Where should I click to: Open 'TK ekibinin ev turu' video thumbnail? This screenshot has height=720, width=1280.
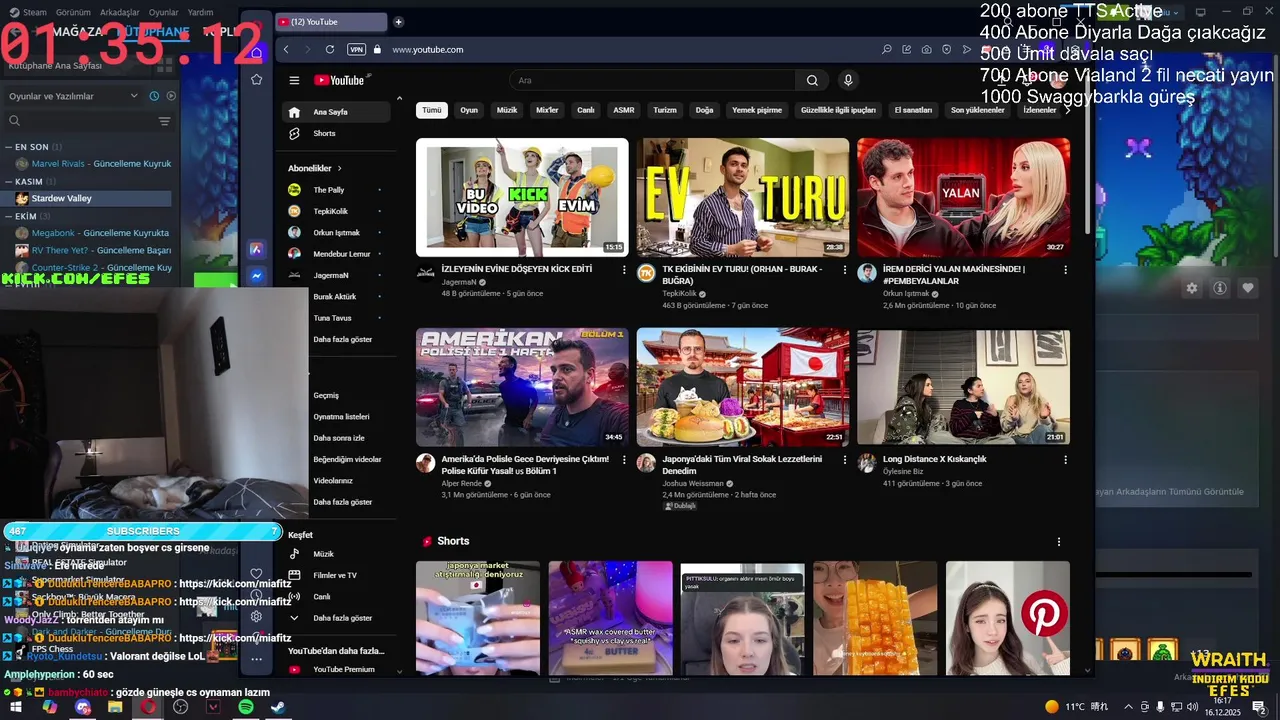[x=743, y=197]
